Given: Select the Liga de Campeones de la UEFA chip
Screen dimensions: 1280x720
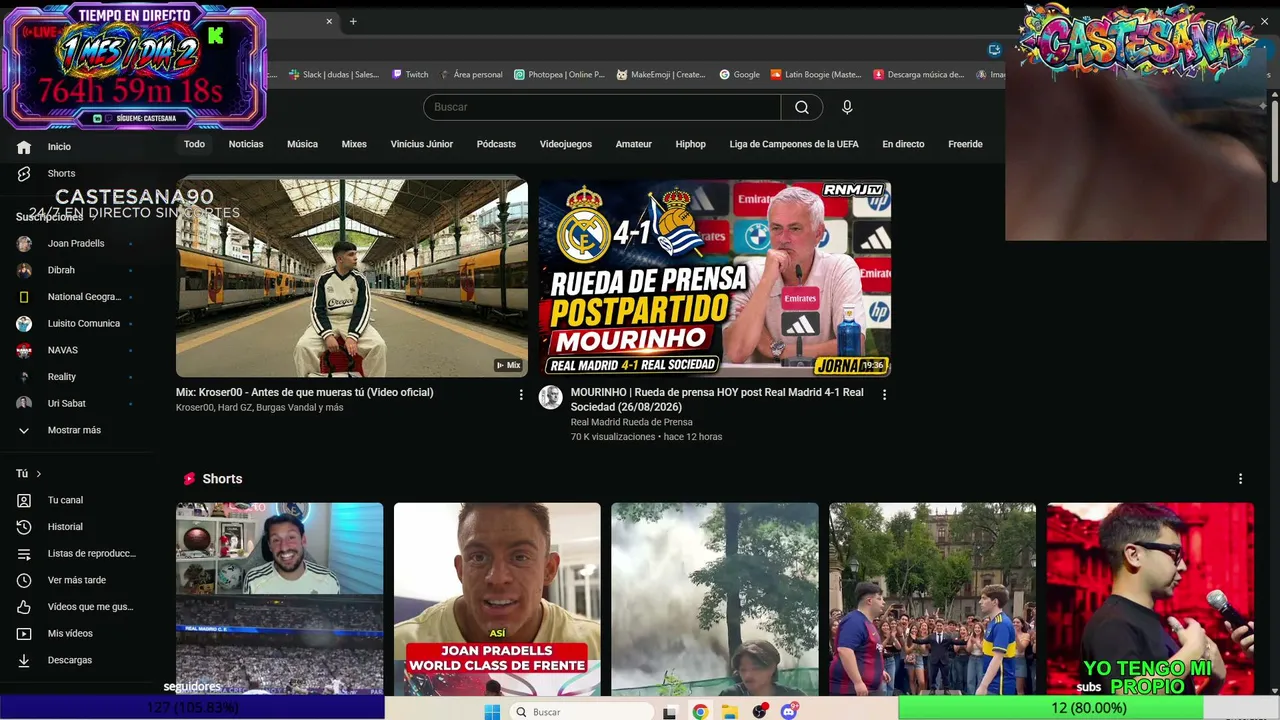Looking at the screenshot, I should click(794, 144).
